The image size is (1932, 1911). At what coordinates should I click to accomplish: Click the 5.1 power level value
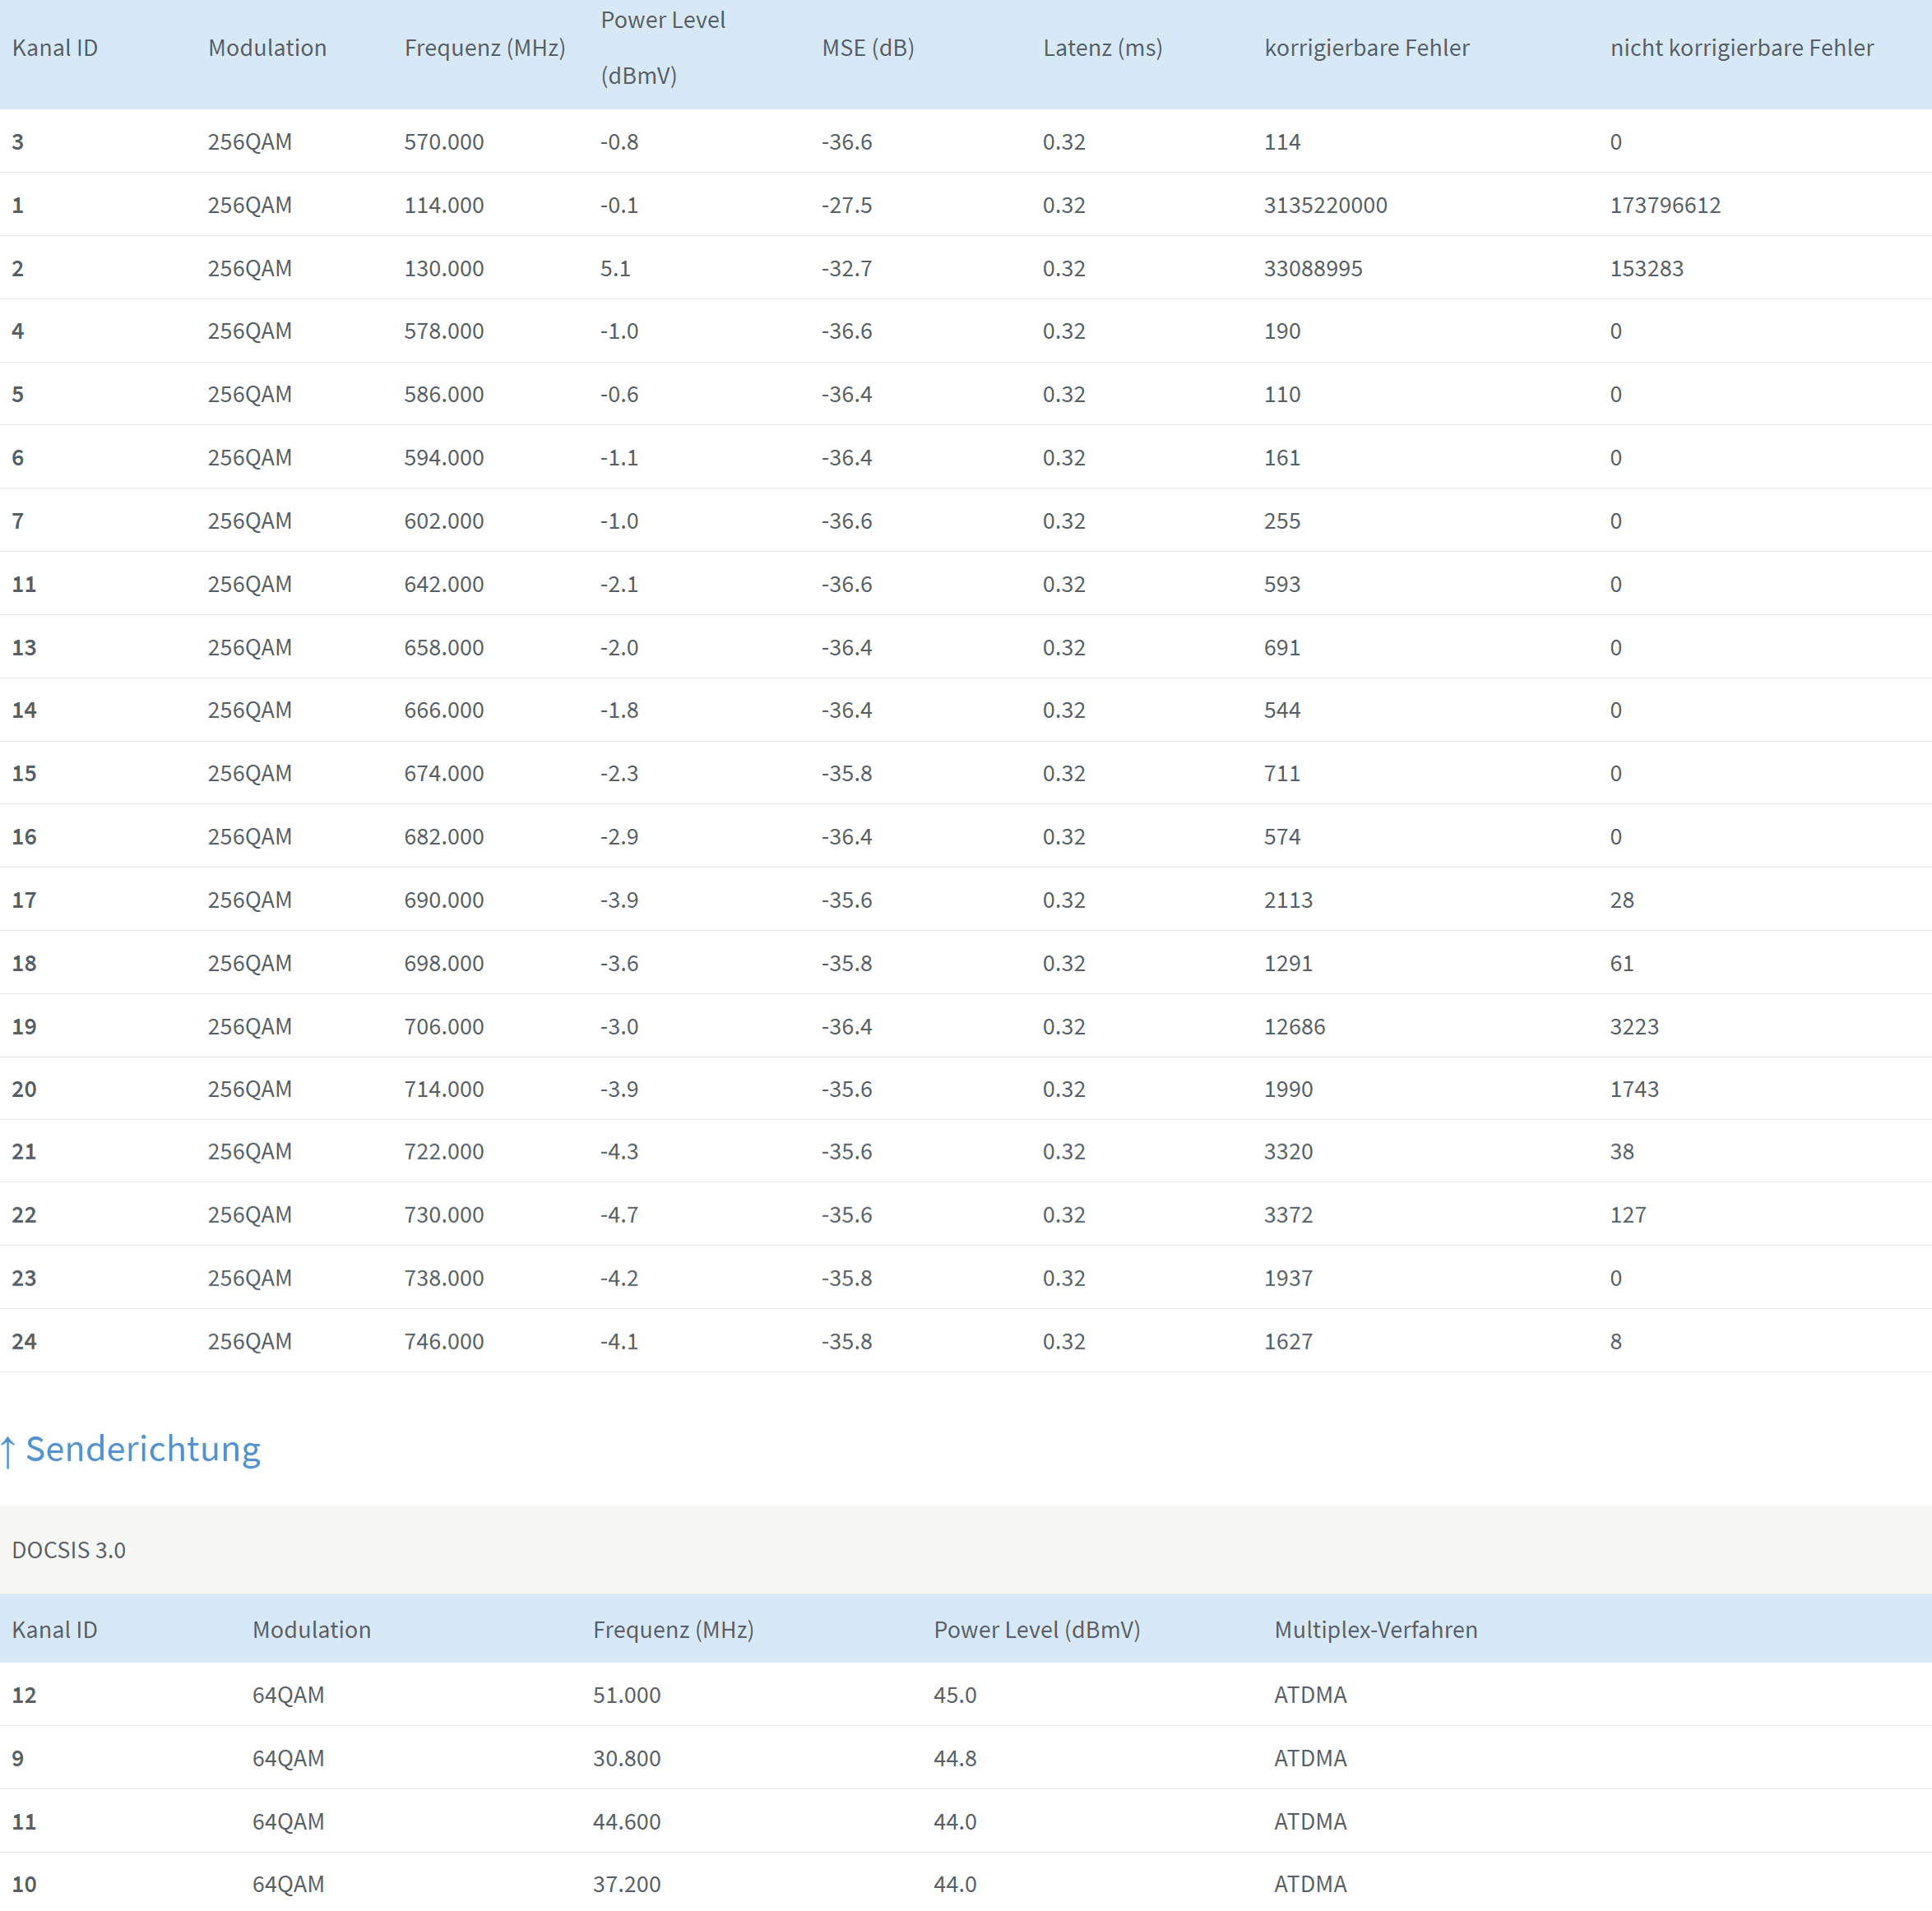tap(615, 268)
